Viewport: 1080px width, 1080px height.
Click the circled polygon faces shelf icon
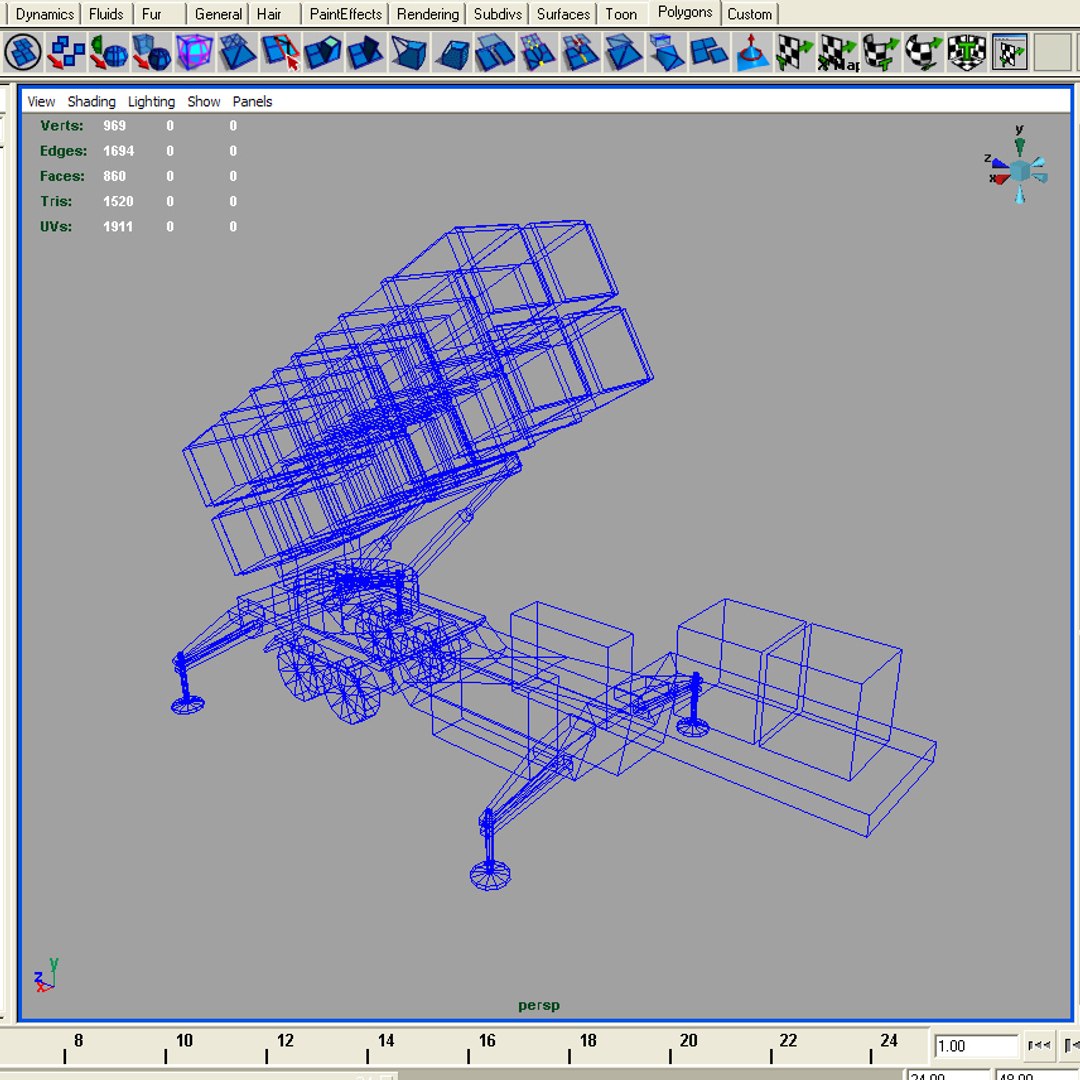pyautogui.click(x=23, y=53)
